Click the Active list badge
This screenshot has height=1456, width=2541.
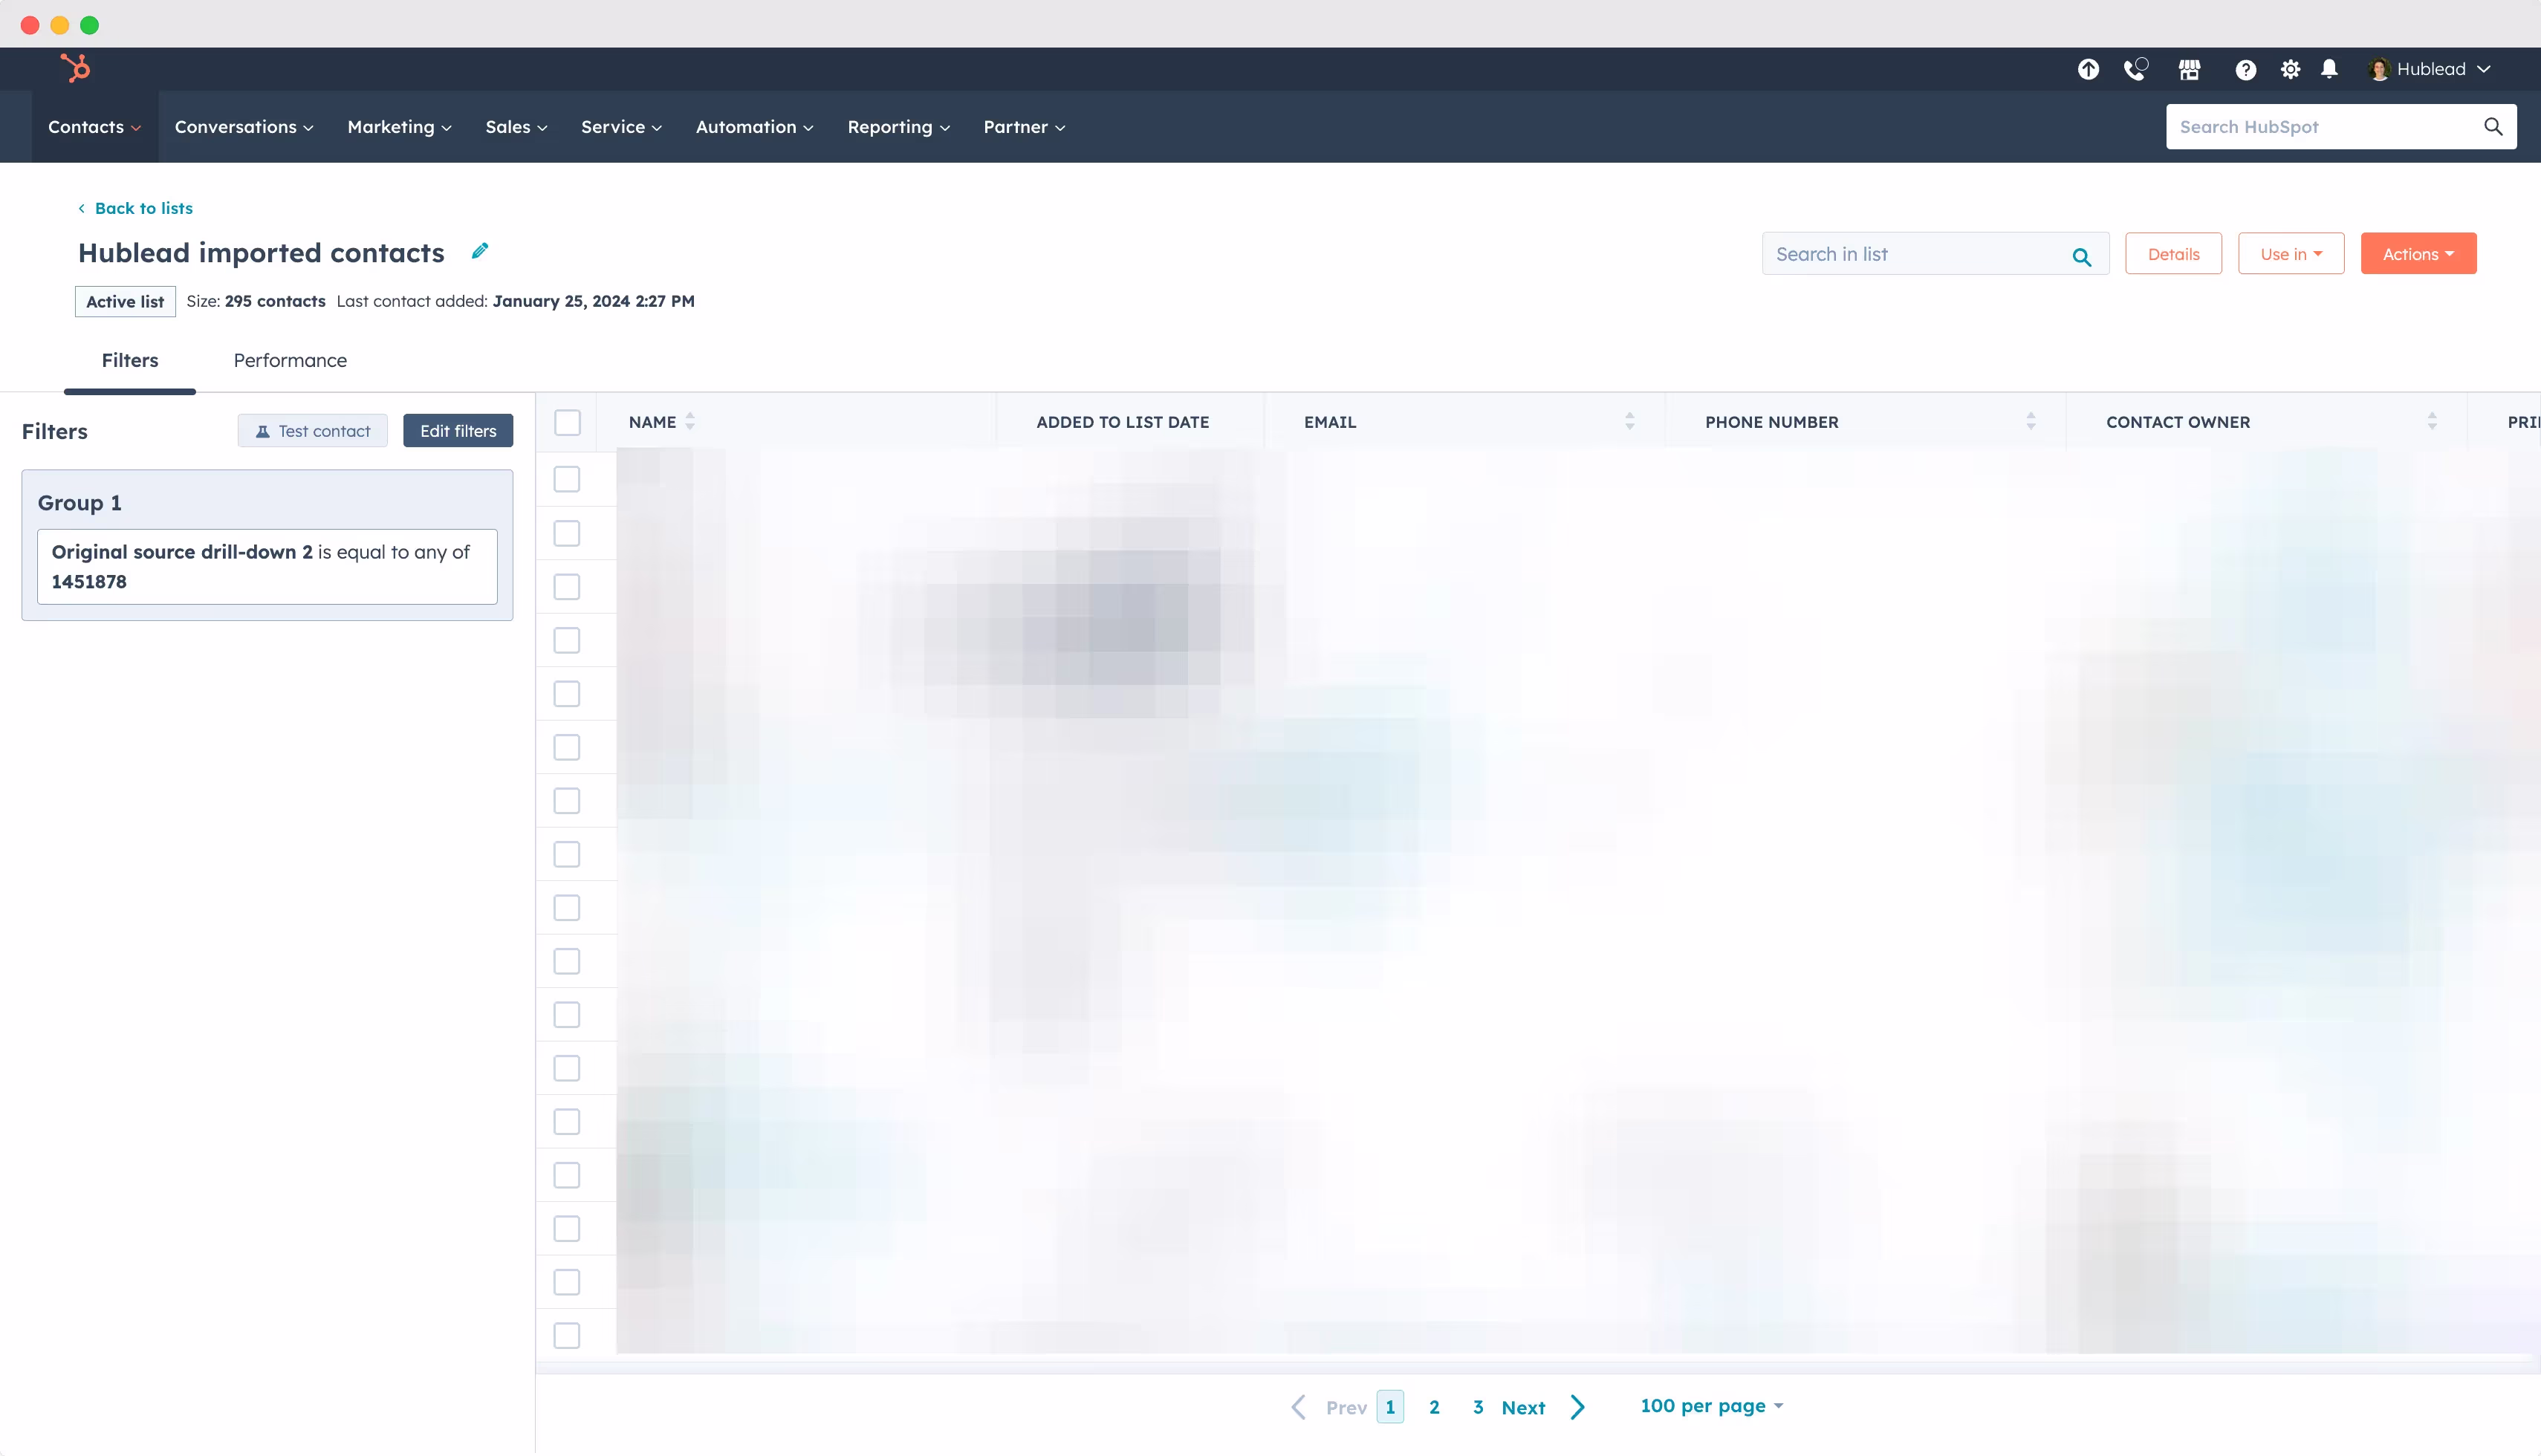coord(125,302)
